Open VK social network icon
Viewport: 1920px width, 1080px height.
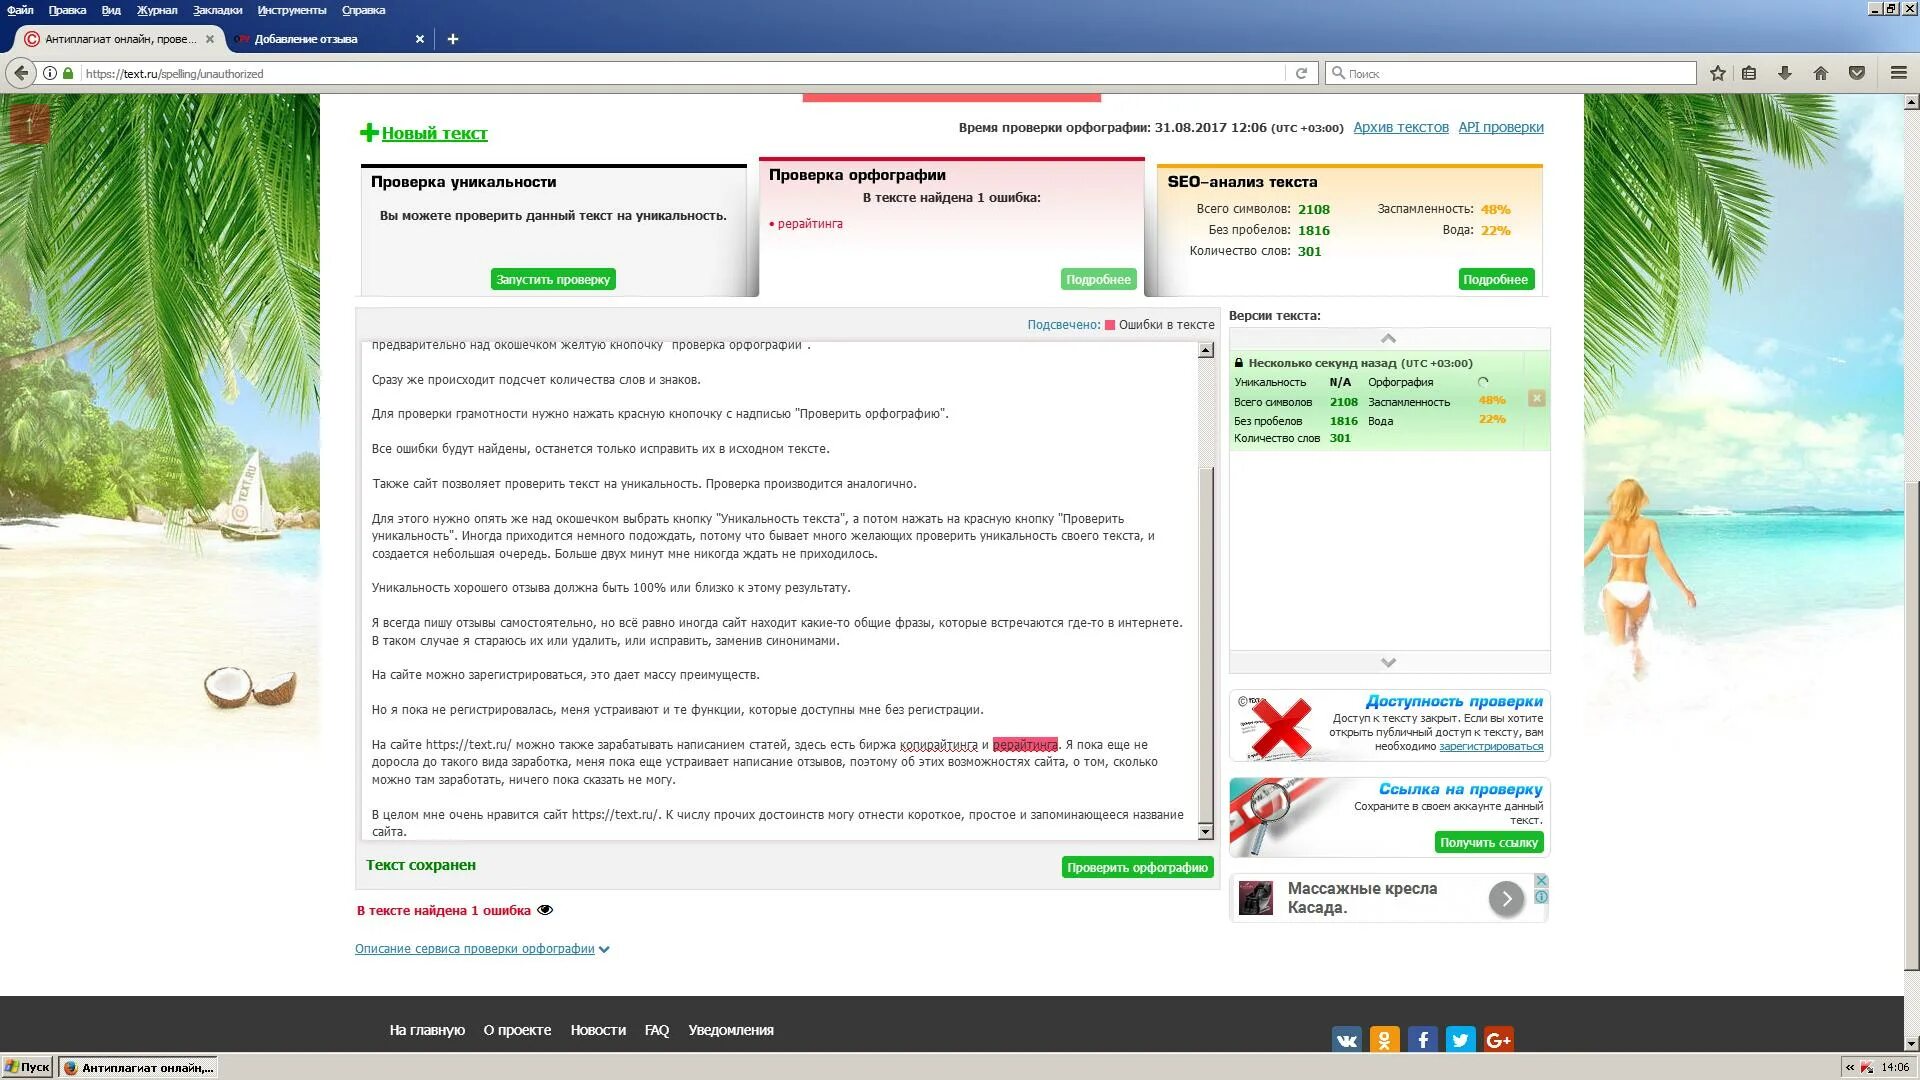coord(1347,1040)
